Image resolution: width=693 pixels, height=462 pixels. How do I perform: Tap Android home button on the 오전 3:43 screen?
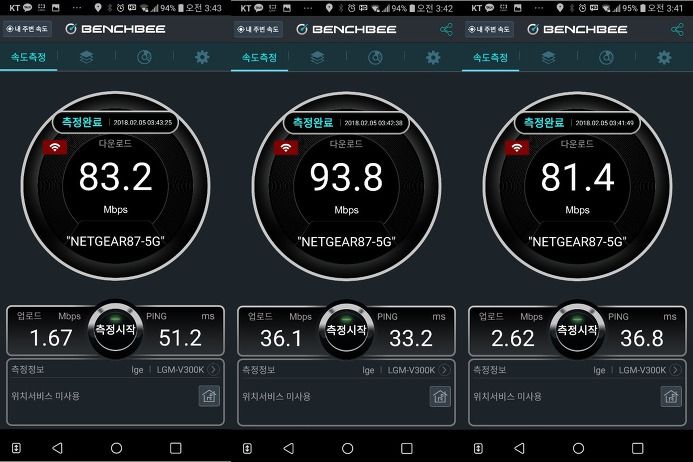pos(116,448)
